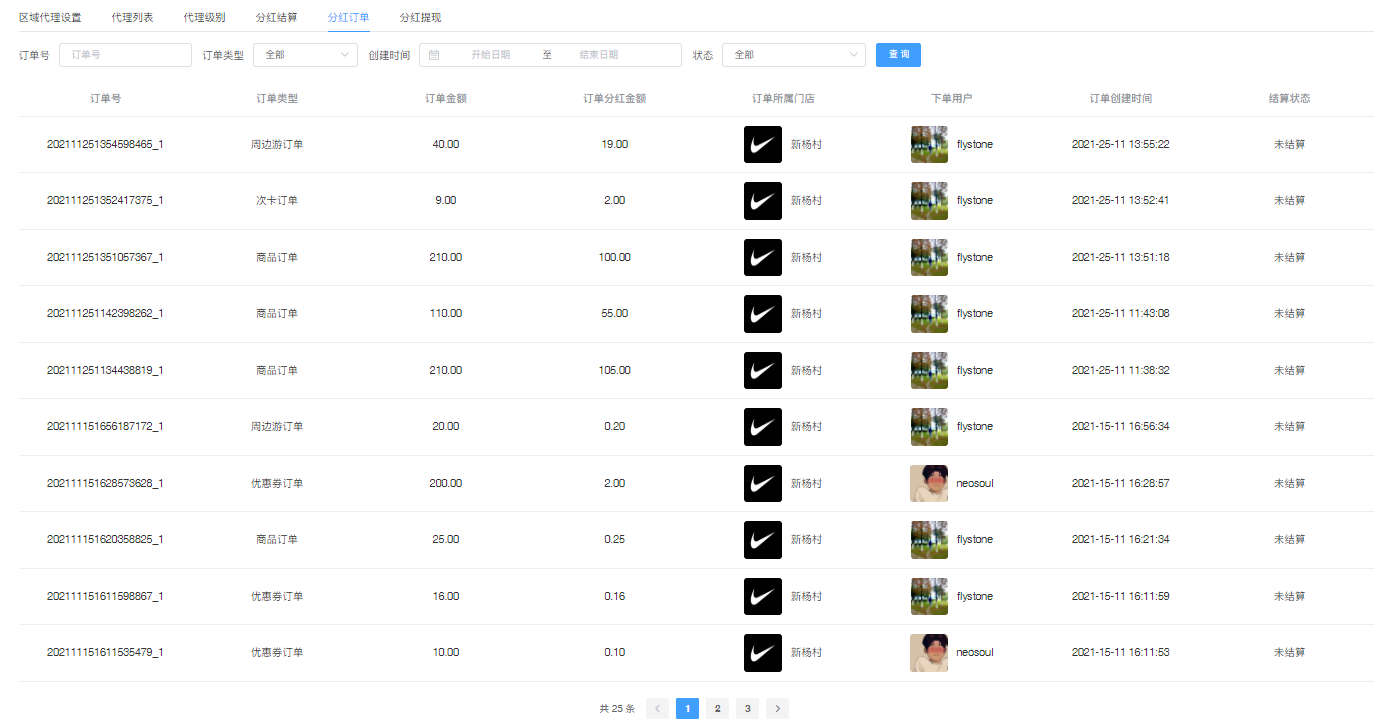Click flystone avatar in 16:56:34 order row

tap(929, 427)
